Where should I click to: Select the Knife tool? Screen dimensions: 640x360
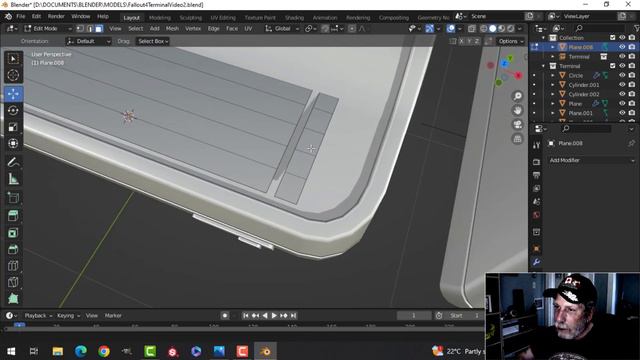tap(13, 282)
